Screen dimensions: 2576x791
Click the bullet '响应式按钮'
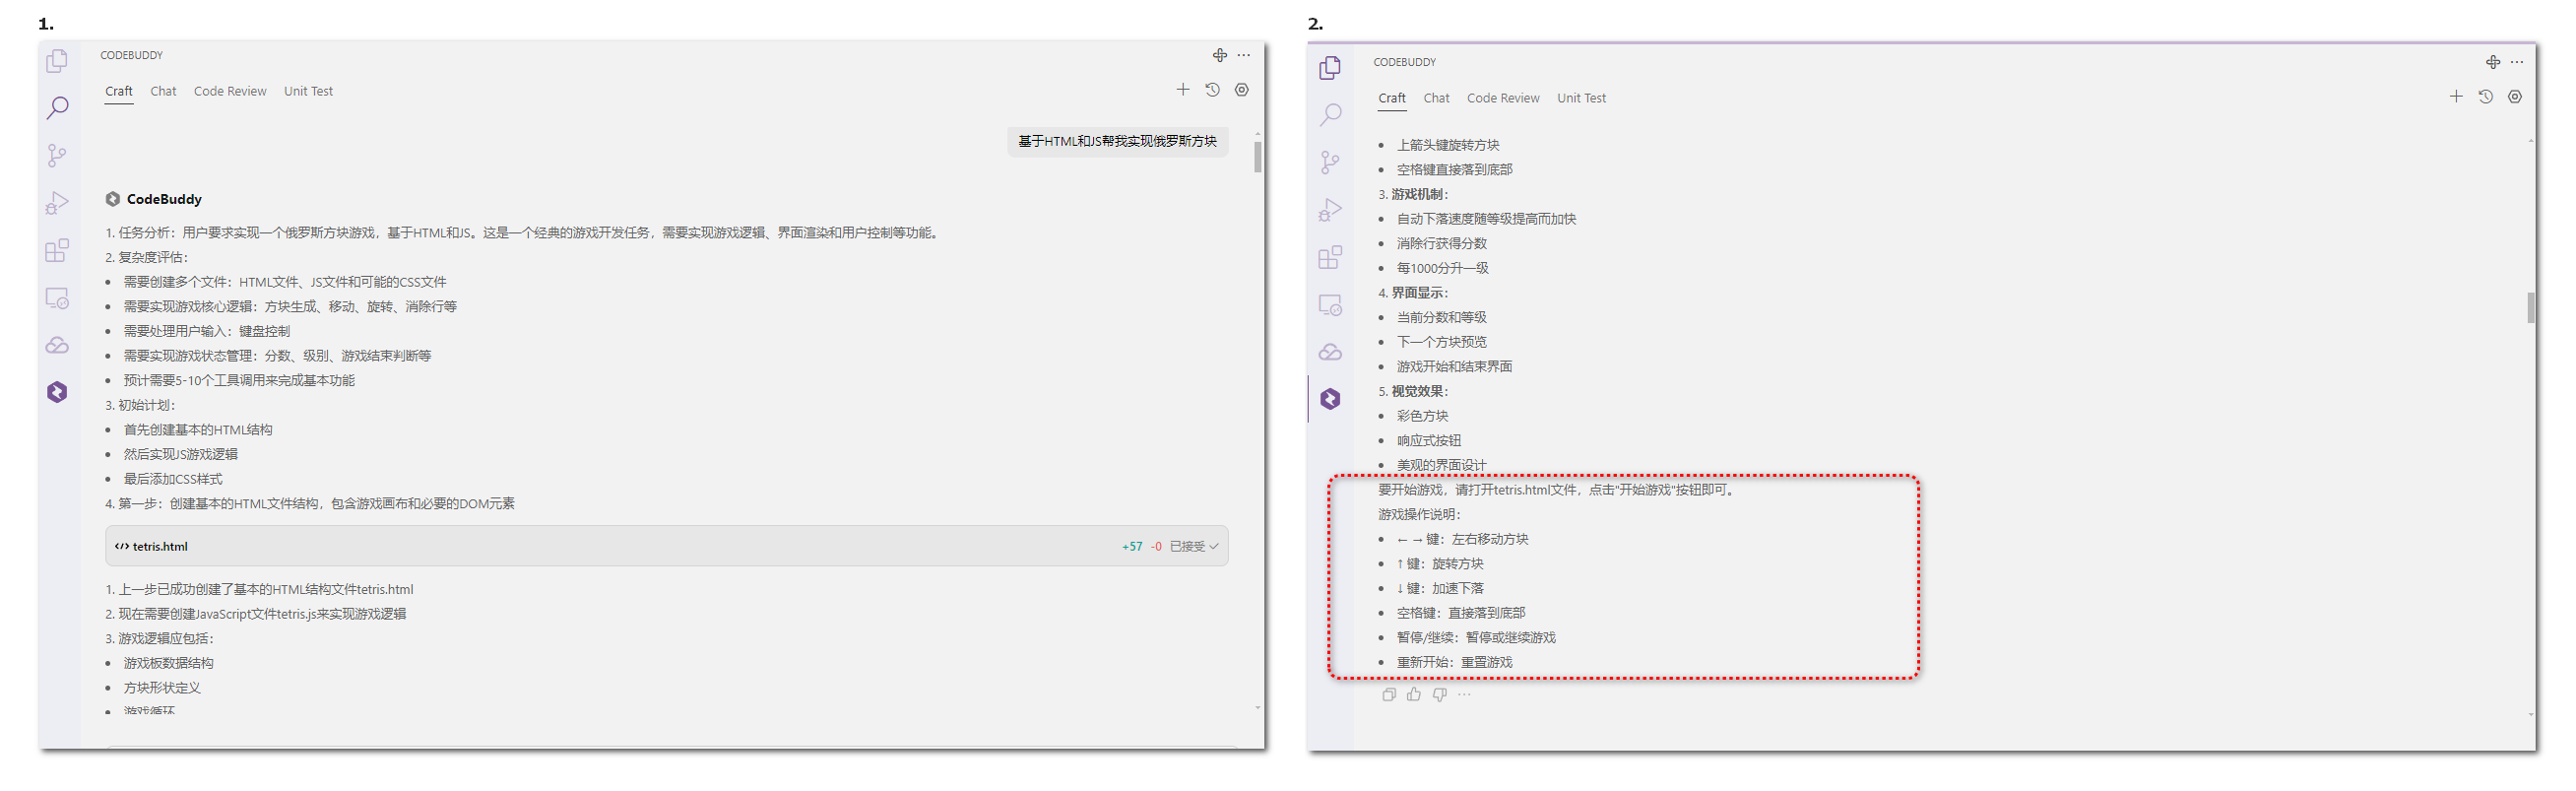click(1428, 440)
